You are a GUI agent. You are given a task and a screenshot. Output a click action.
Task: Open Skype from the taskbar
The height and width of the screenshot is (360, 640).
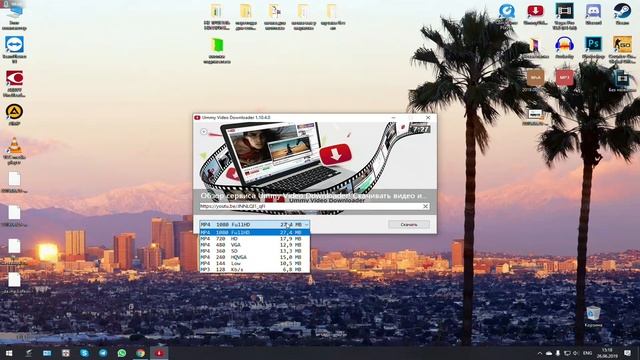pos(84,353)
